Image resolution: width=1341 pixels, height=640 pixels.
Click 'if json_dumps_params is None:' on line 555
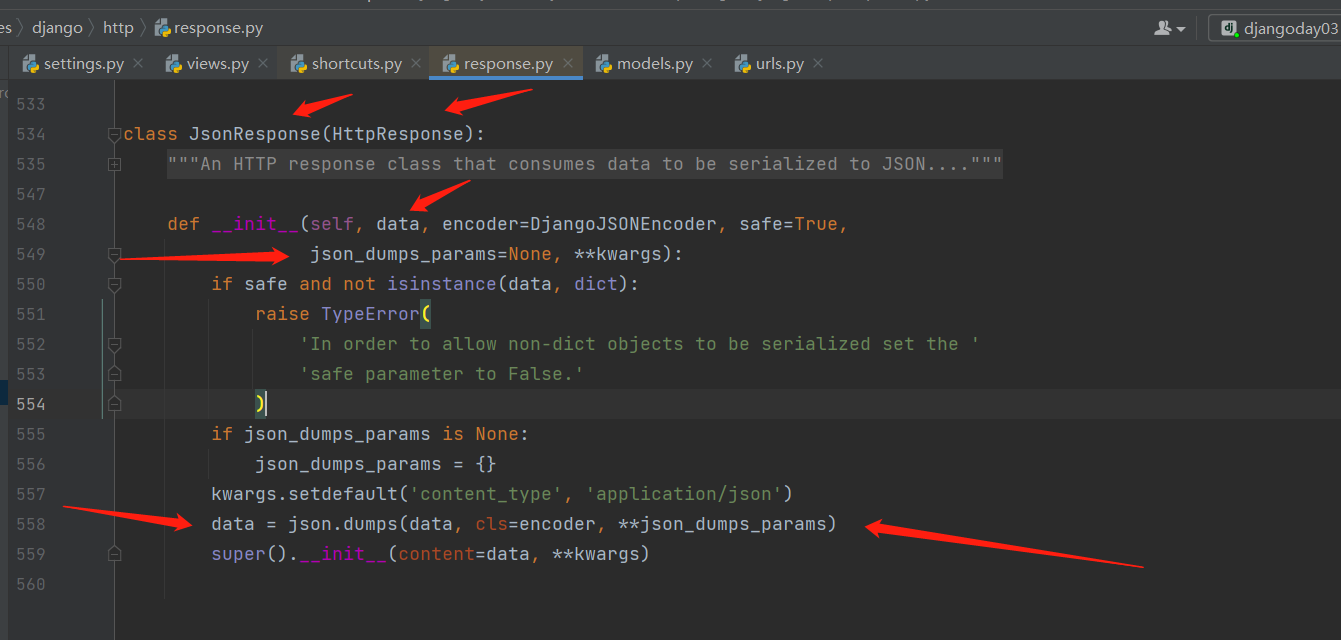(x=370, y=434)
